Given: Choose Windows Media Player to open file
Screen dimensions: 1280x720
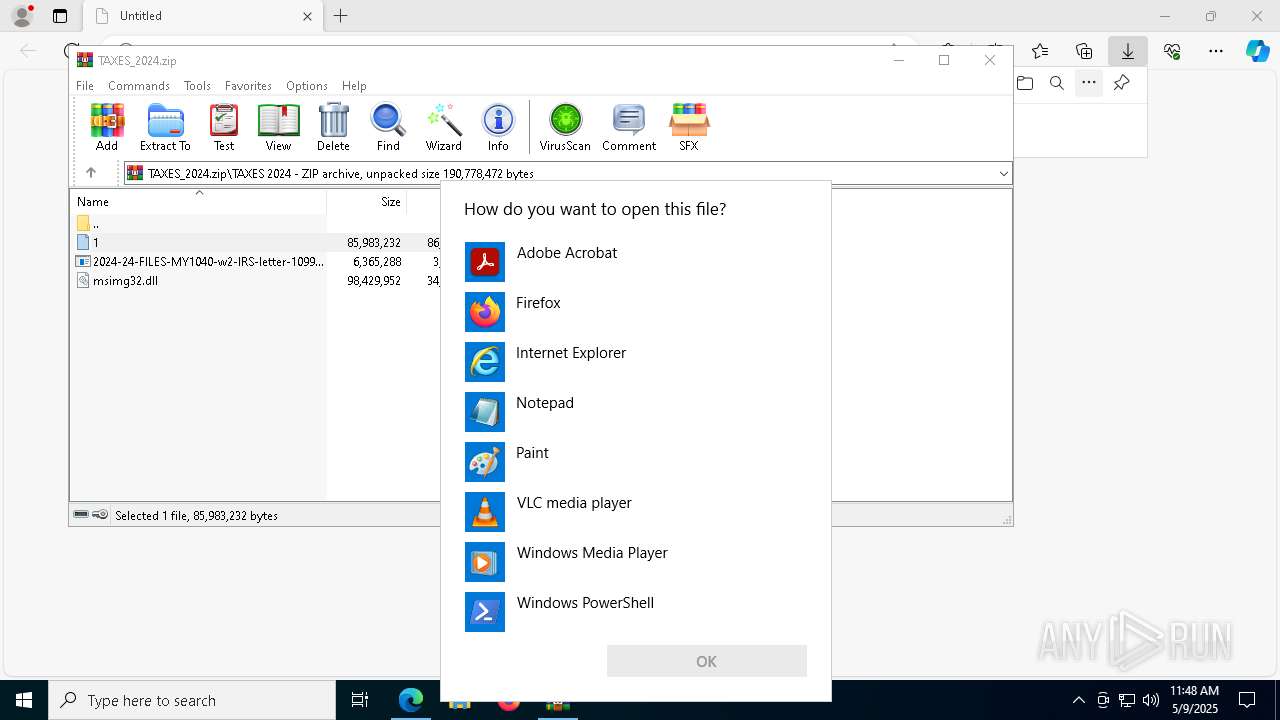Looking at the screenshot, I should point(636,562).
